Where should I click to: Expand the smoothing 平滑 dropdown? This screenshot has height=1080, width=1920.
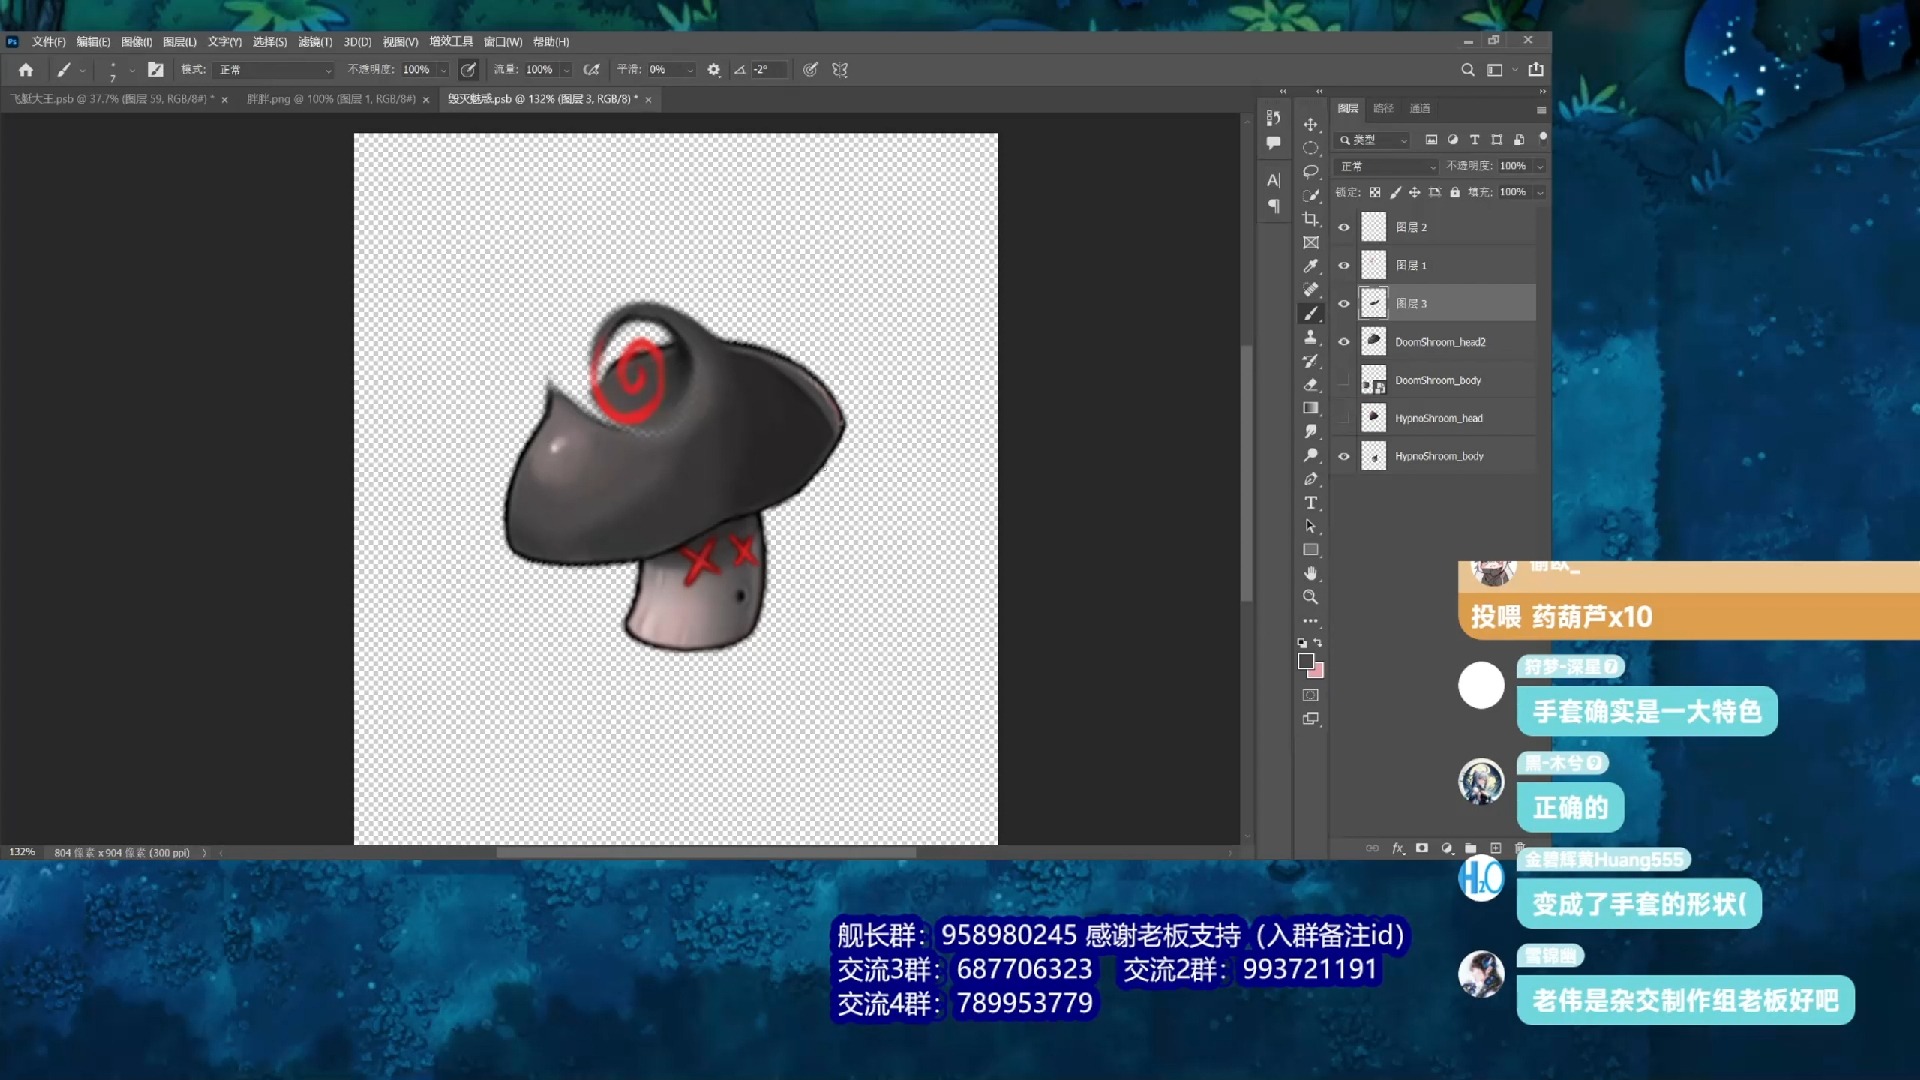click(x=690, y=70)
